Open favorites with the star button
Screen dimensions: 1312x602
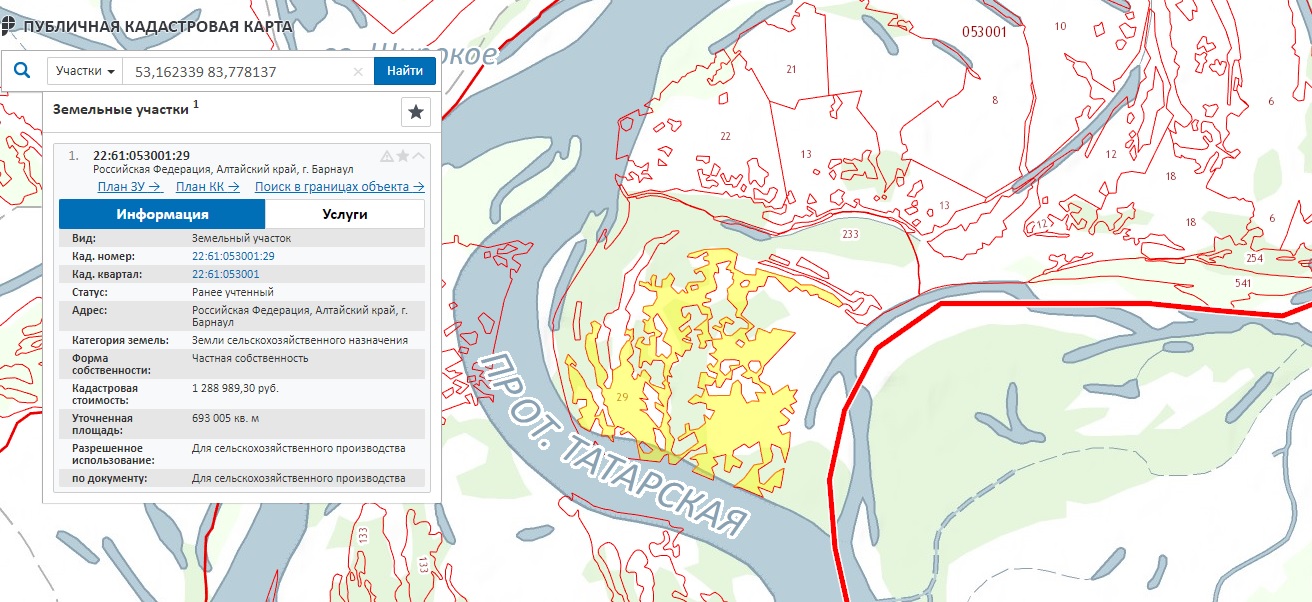tap(416, 113)
